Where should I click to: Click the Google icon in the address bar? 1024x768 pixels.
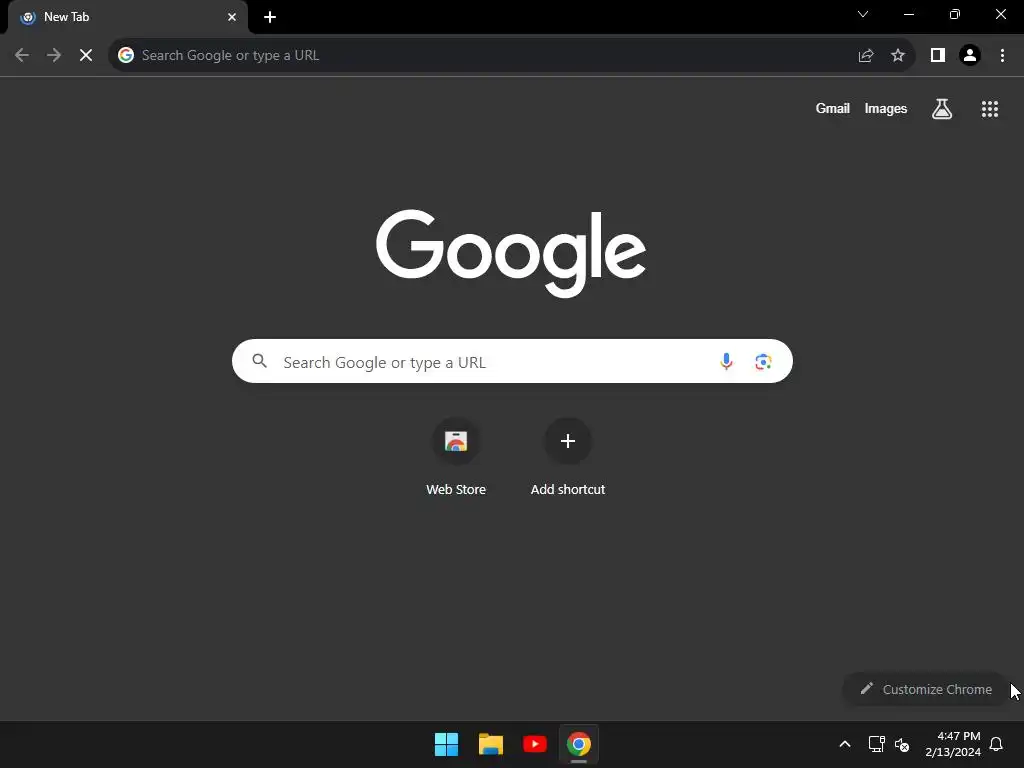point(126,56)
